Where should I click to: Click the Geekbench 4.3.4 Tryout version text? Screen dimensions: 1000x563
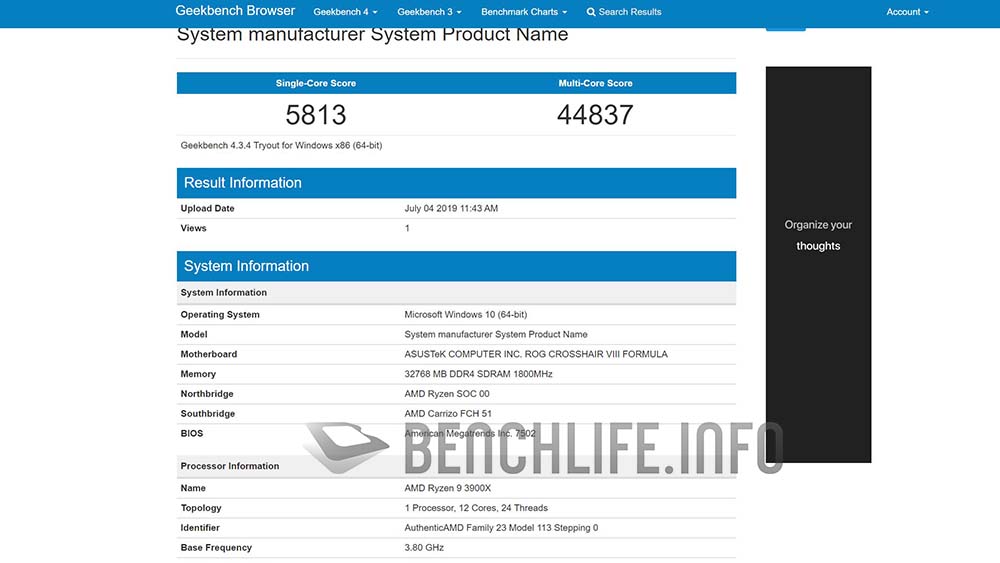(281, 145)
